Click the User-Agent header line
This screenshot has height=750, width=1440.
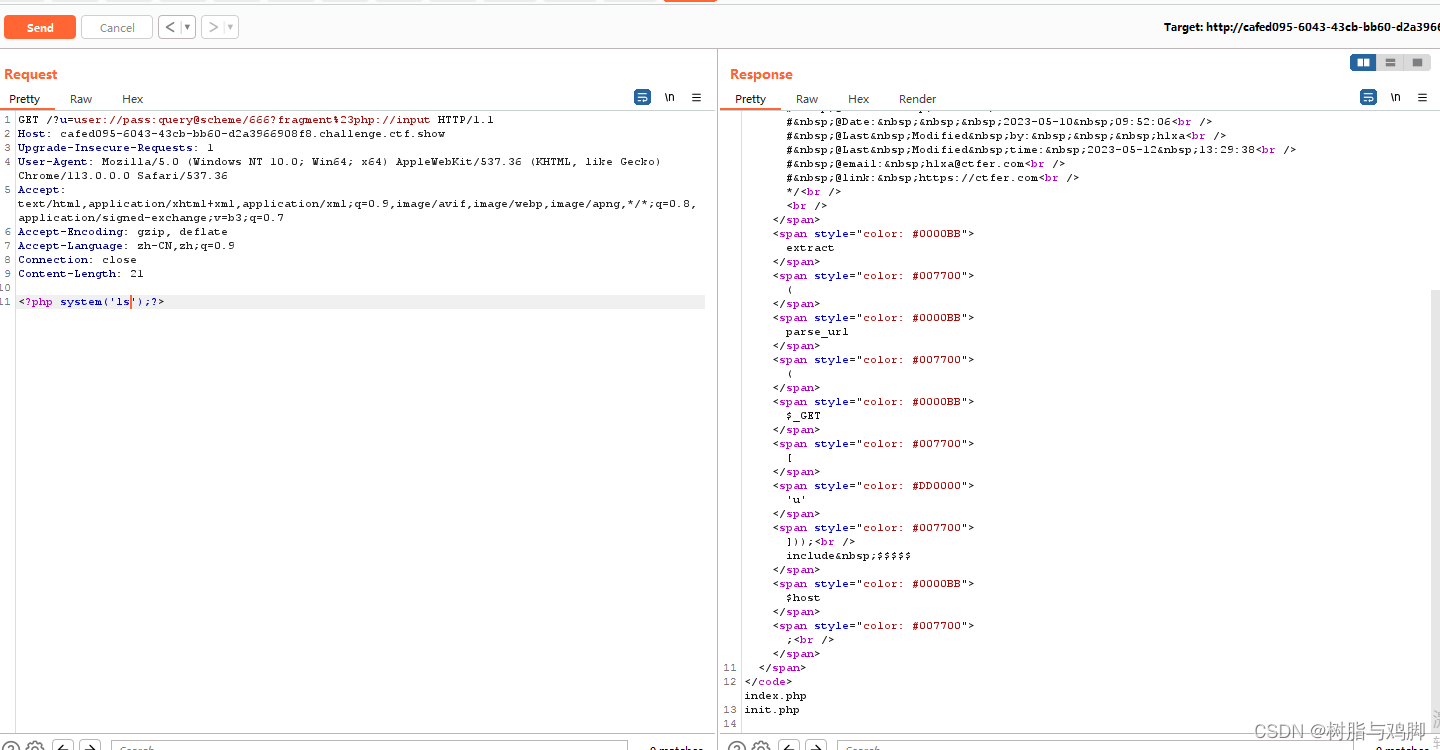339,169
